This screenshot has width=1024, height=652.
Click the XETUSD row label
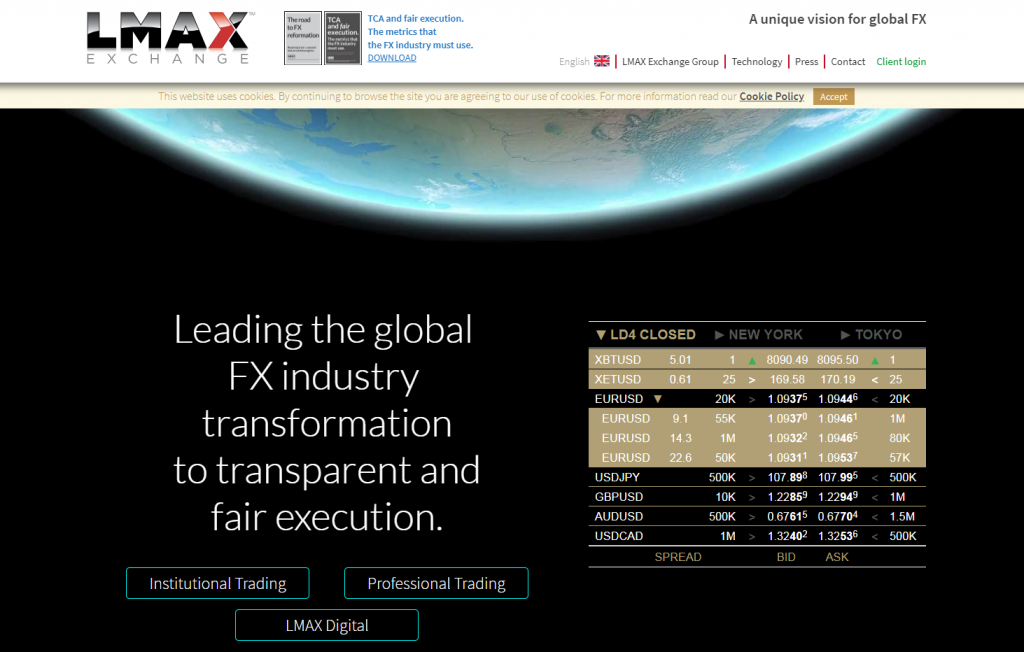click(618, 380)
